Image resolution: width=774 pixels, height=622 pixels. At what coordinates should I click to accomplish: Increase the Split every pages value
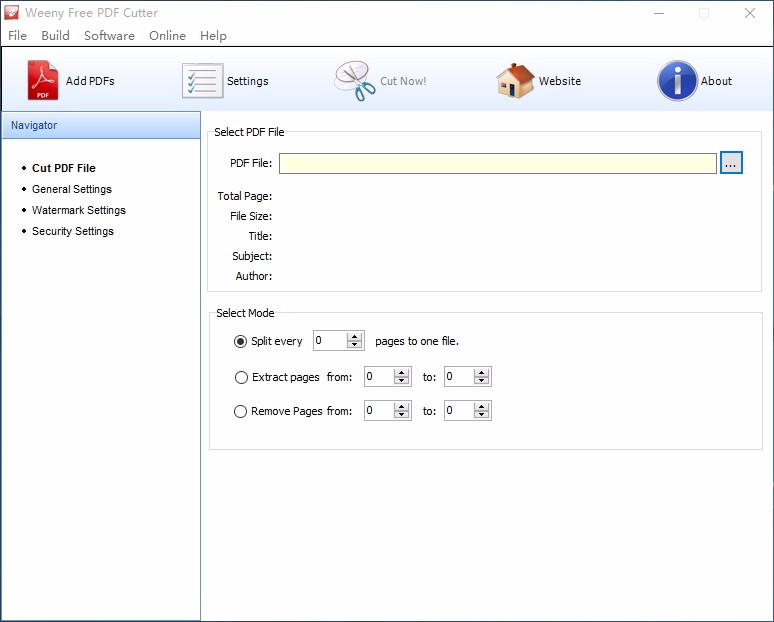point(354,337)
